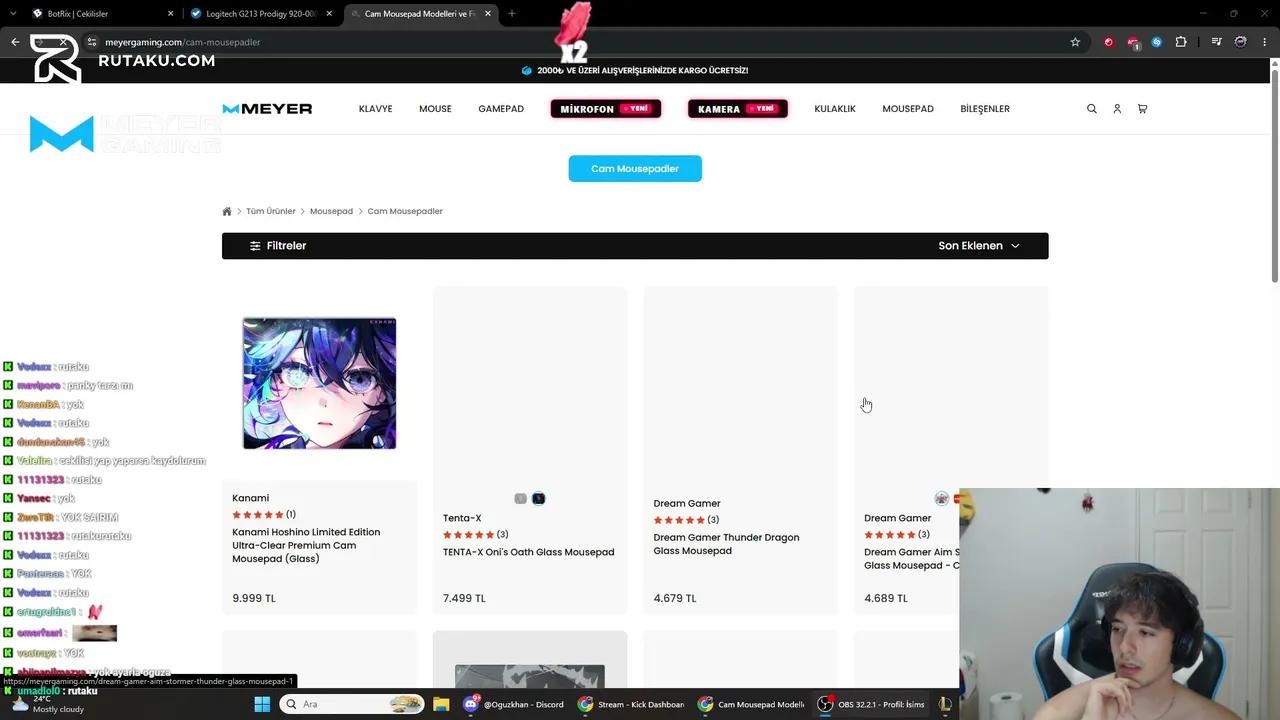Click the 4.679 TL price
The width and height of the screenshot is (1280, 720).
[675, 598]
